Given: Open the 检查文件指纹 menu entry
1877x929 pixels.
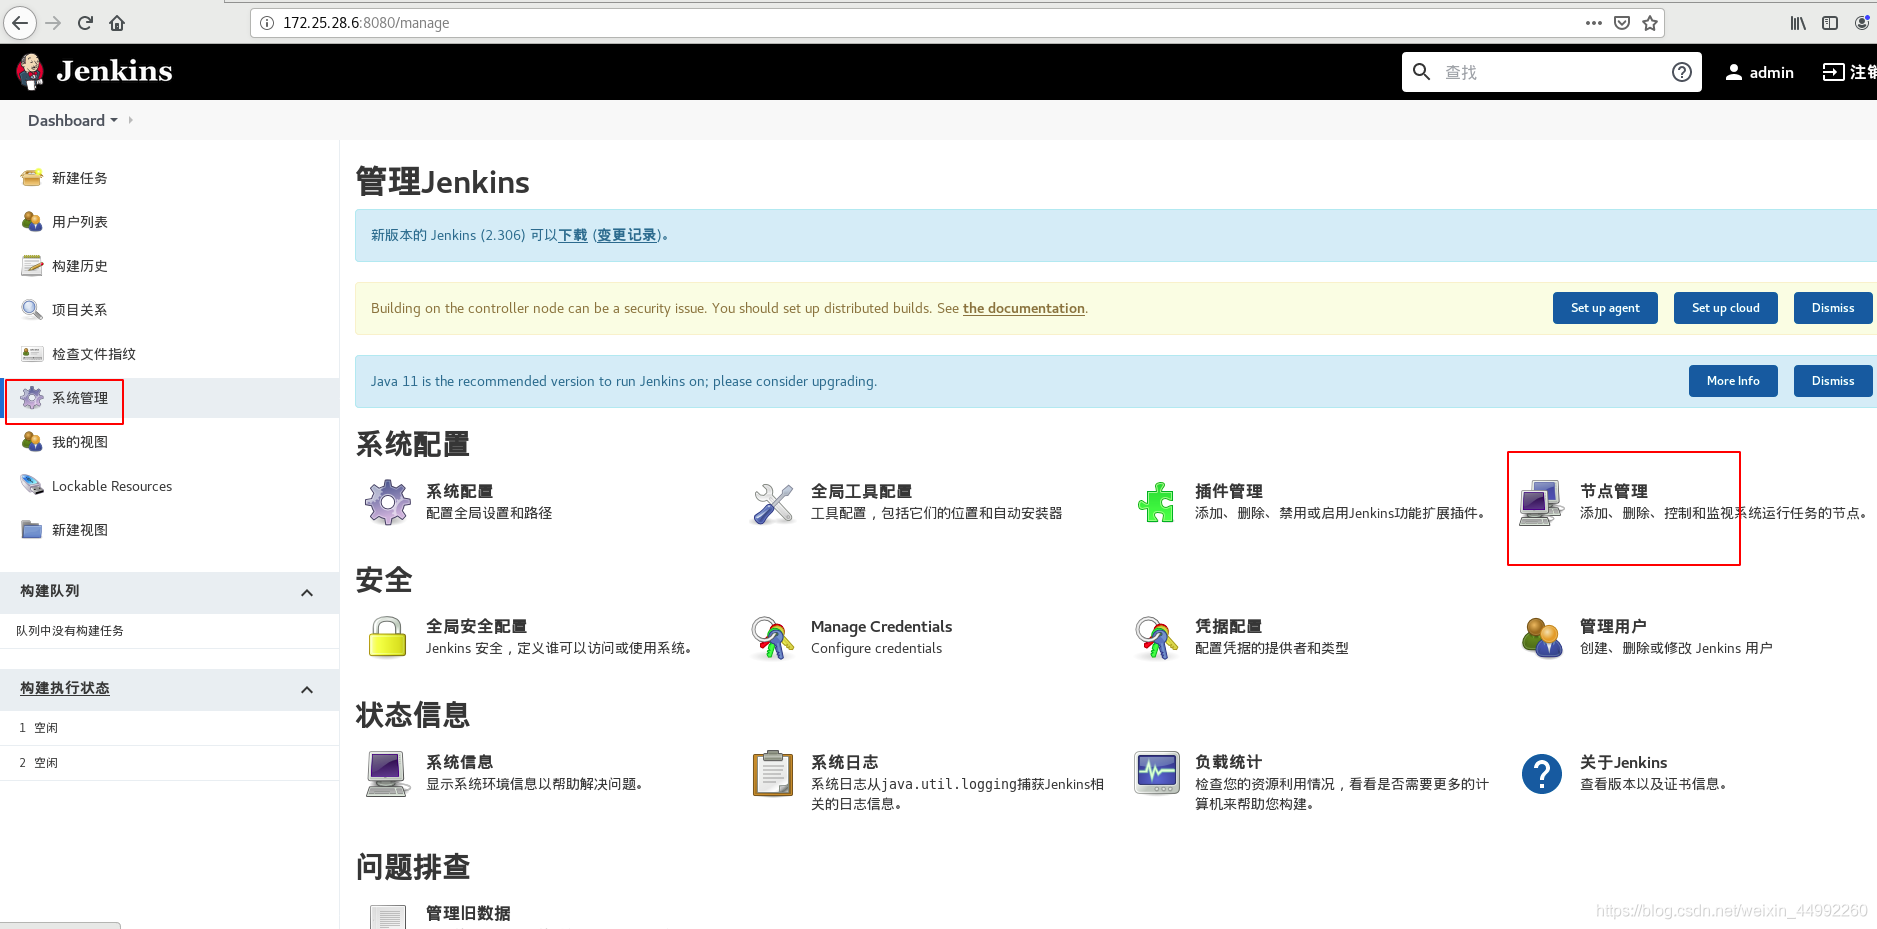Looking at the screenshot, I should pos(94,354).
